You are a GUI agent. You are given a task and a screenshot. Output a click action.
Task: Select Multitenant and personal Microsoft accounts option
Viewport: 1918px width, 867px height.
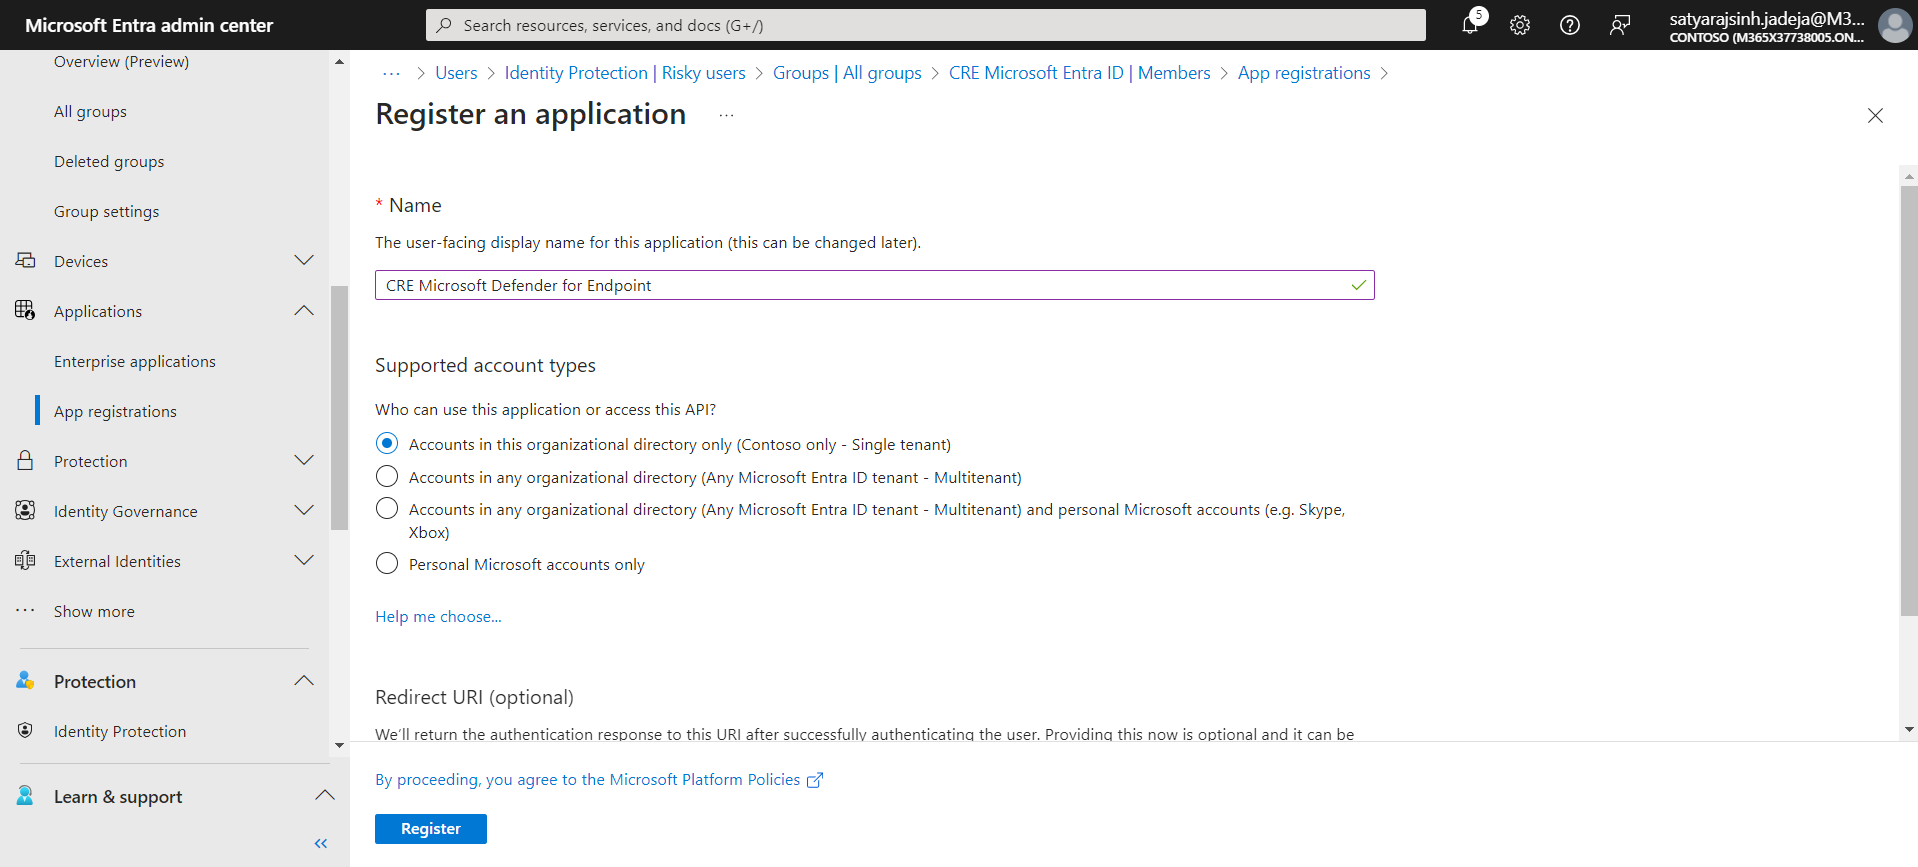tap(387, 508)
